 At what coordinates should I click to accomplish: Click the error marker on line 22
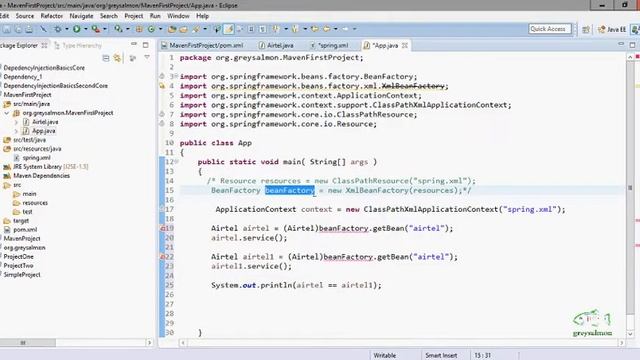pos(162,257)
